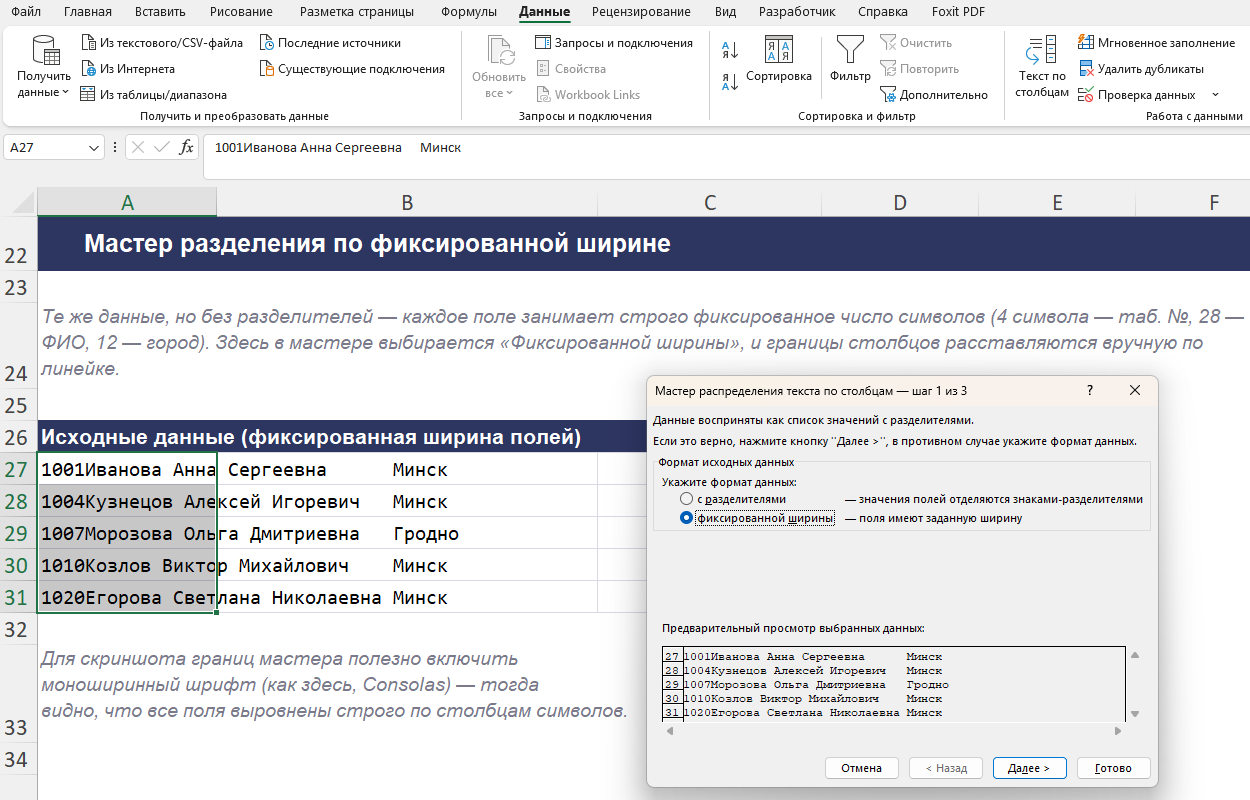Image resolution: width=1250 pixels, height=800 pixels.
Task: Open Последние источники list
Action: pos(330,43)
